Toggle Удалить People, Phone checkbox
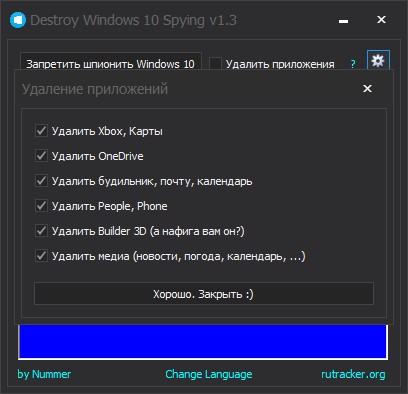The height and width of the screenshot is (394, 408). pyautogui.click(x=41, y=206)
